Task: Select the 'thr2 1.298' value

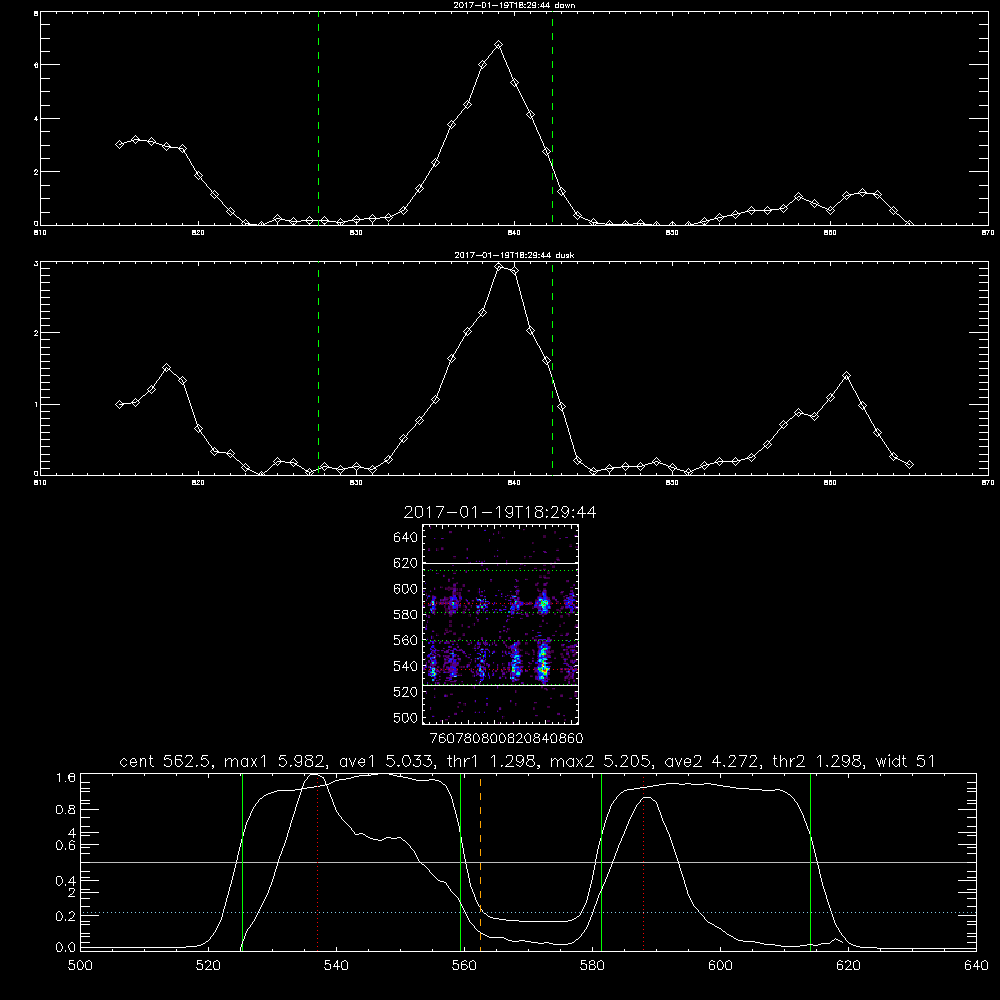Action: (818, 761)
